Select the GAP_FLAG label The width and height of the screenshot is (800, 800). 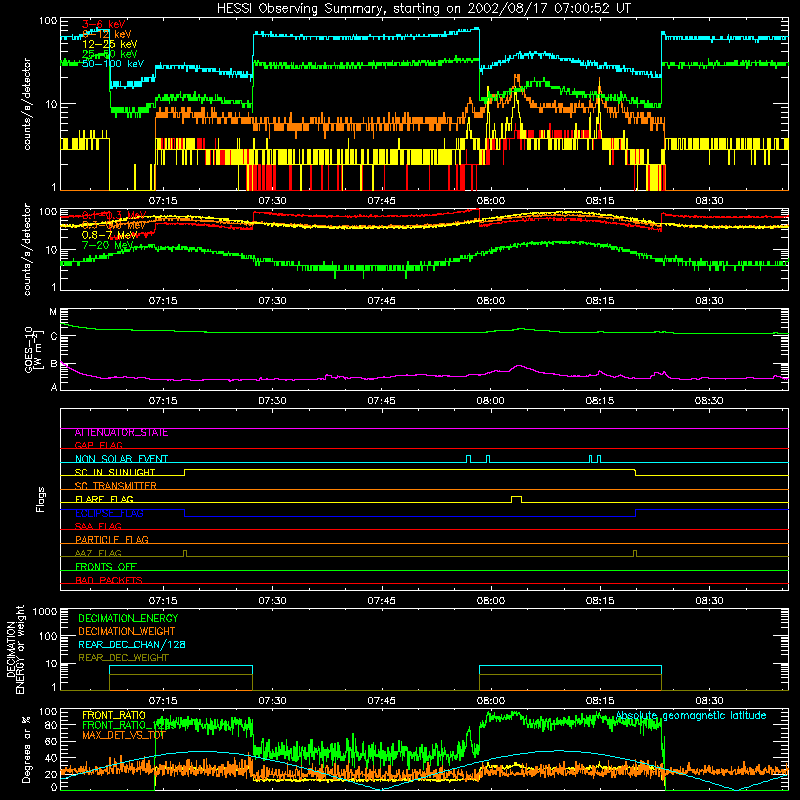pos(98,445)
